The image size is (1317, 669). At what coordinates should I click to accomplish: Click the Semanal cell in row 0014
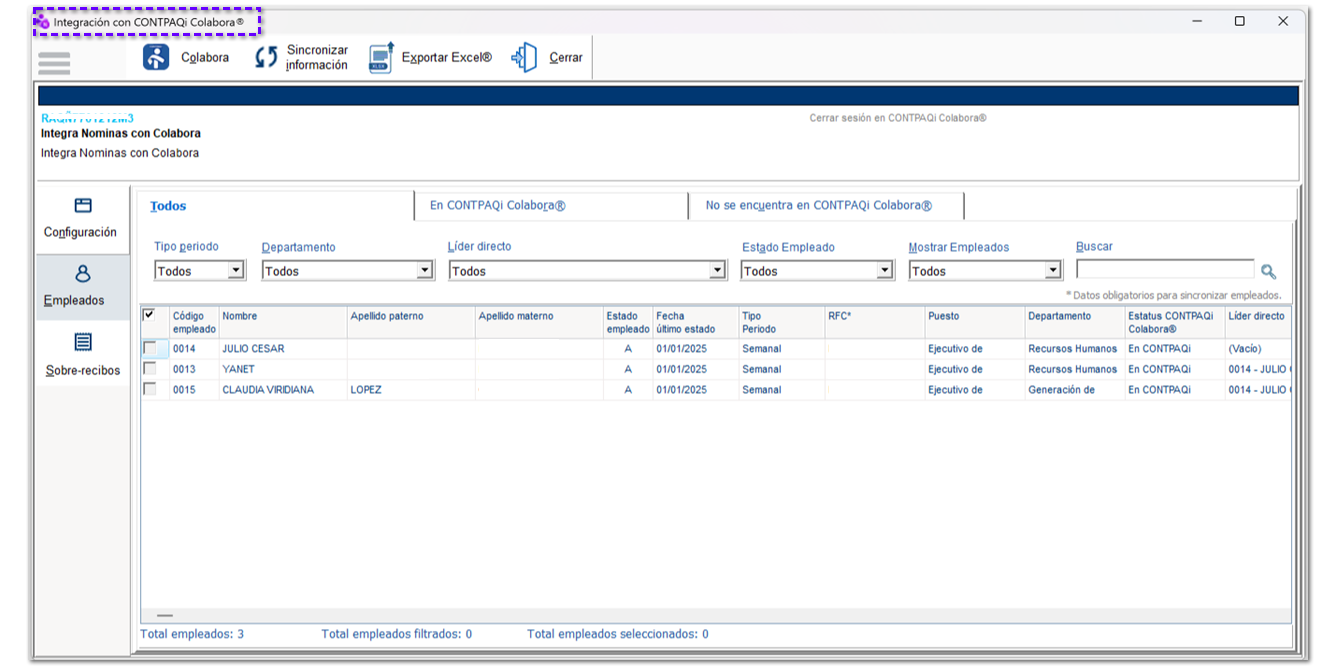(782, 349)
